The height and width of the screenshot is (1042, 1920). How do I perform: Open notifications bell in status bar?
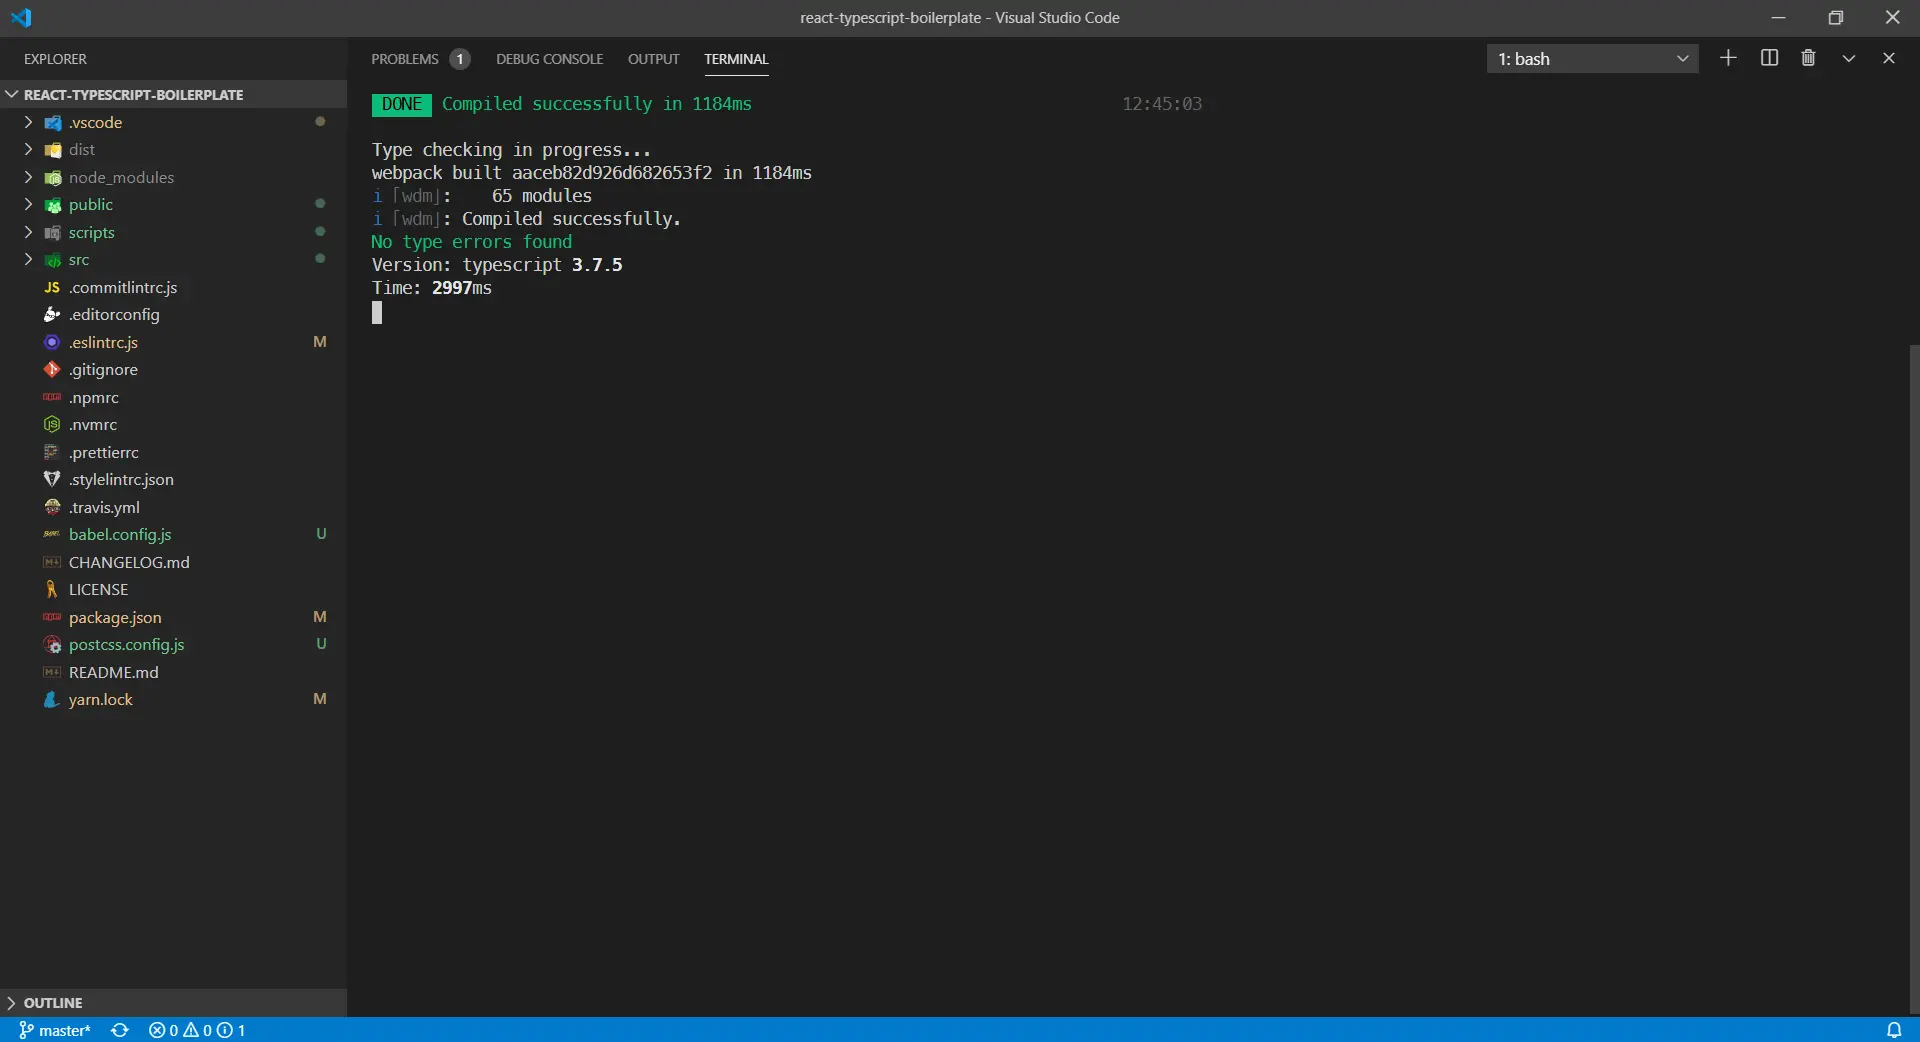[x=1894, y=1030]
